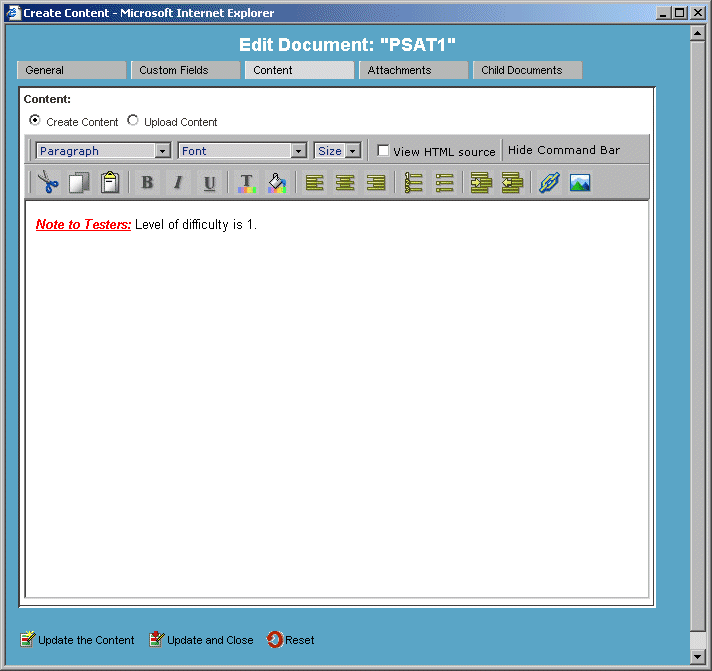Click the Reset link text
The width and height of the screenshot is (712, 671).
pyautogui.click(x=300, y=640)
